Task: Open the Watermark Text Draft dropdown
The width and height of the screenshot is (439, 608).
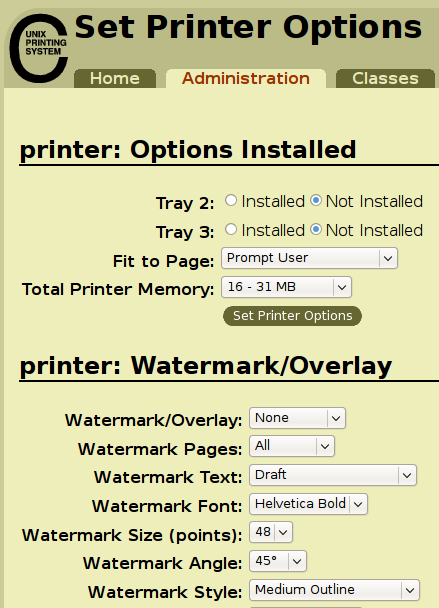Action: [x=333, y=475]
